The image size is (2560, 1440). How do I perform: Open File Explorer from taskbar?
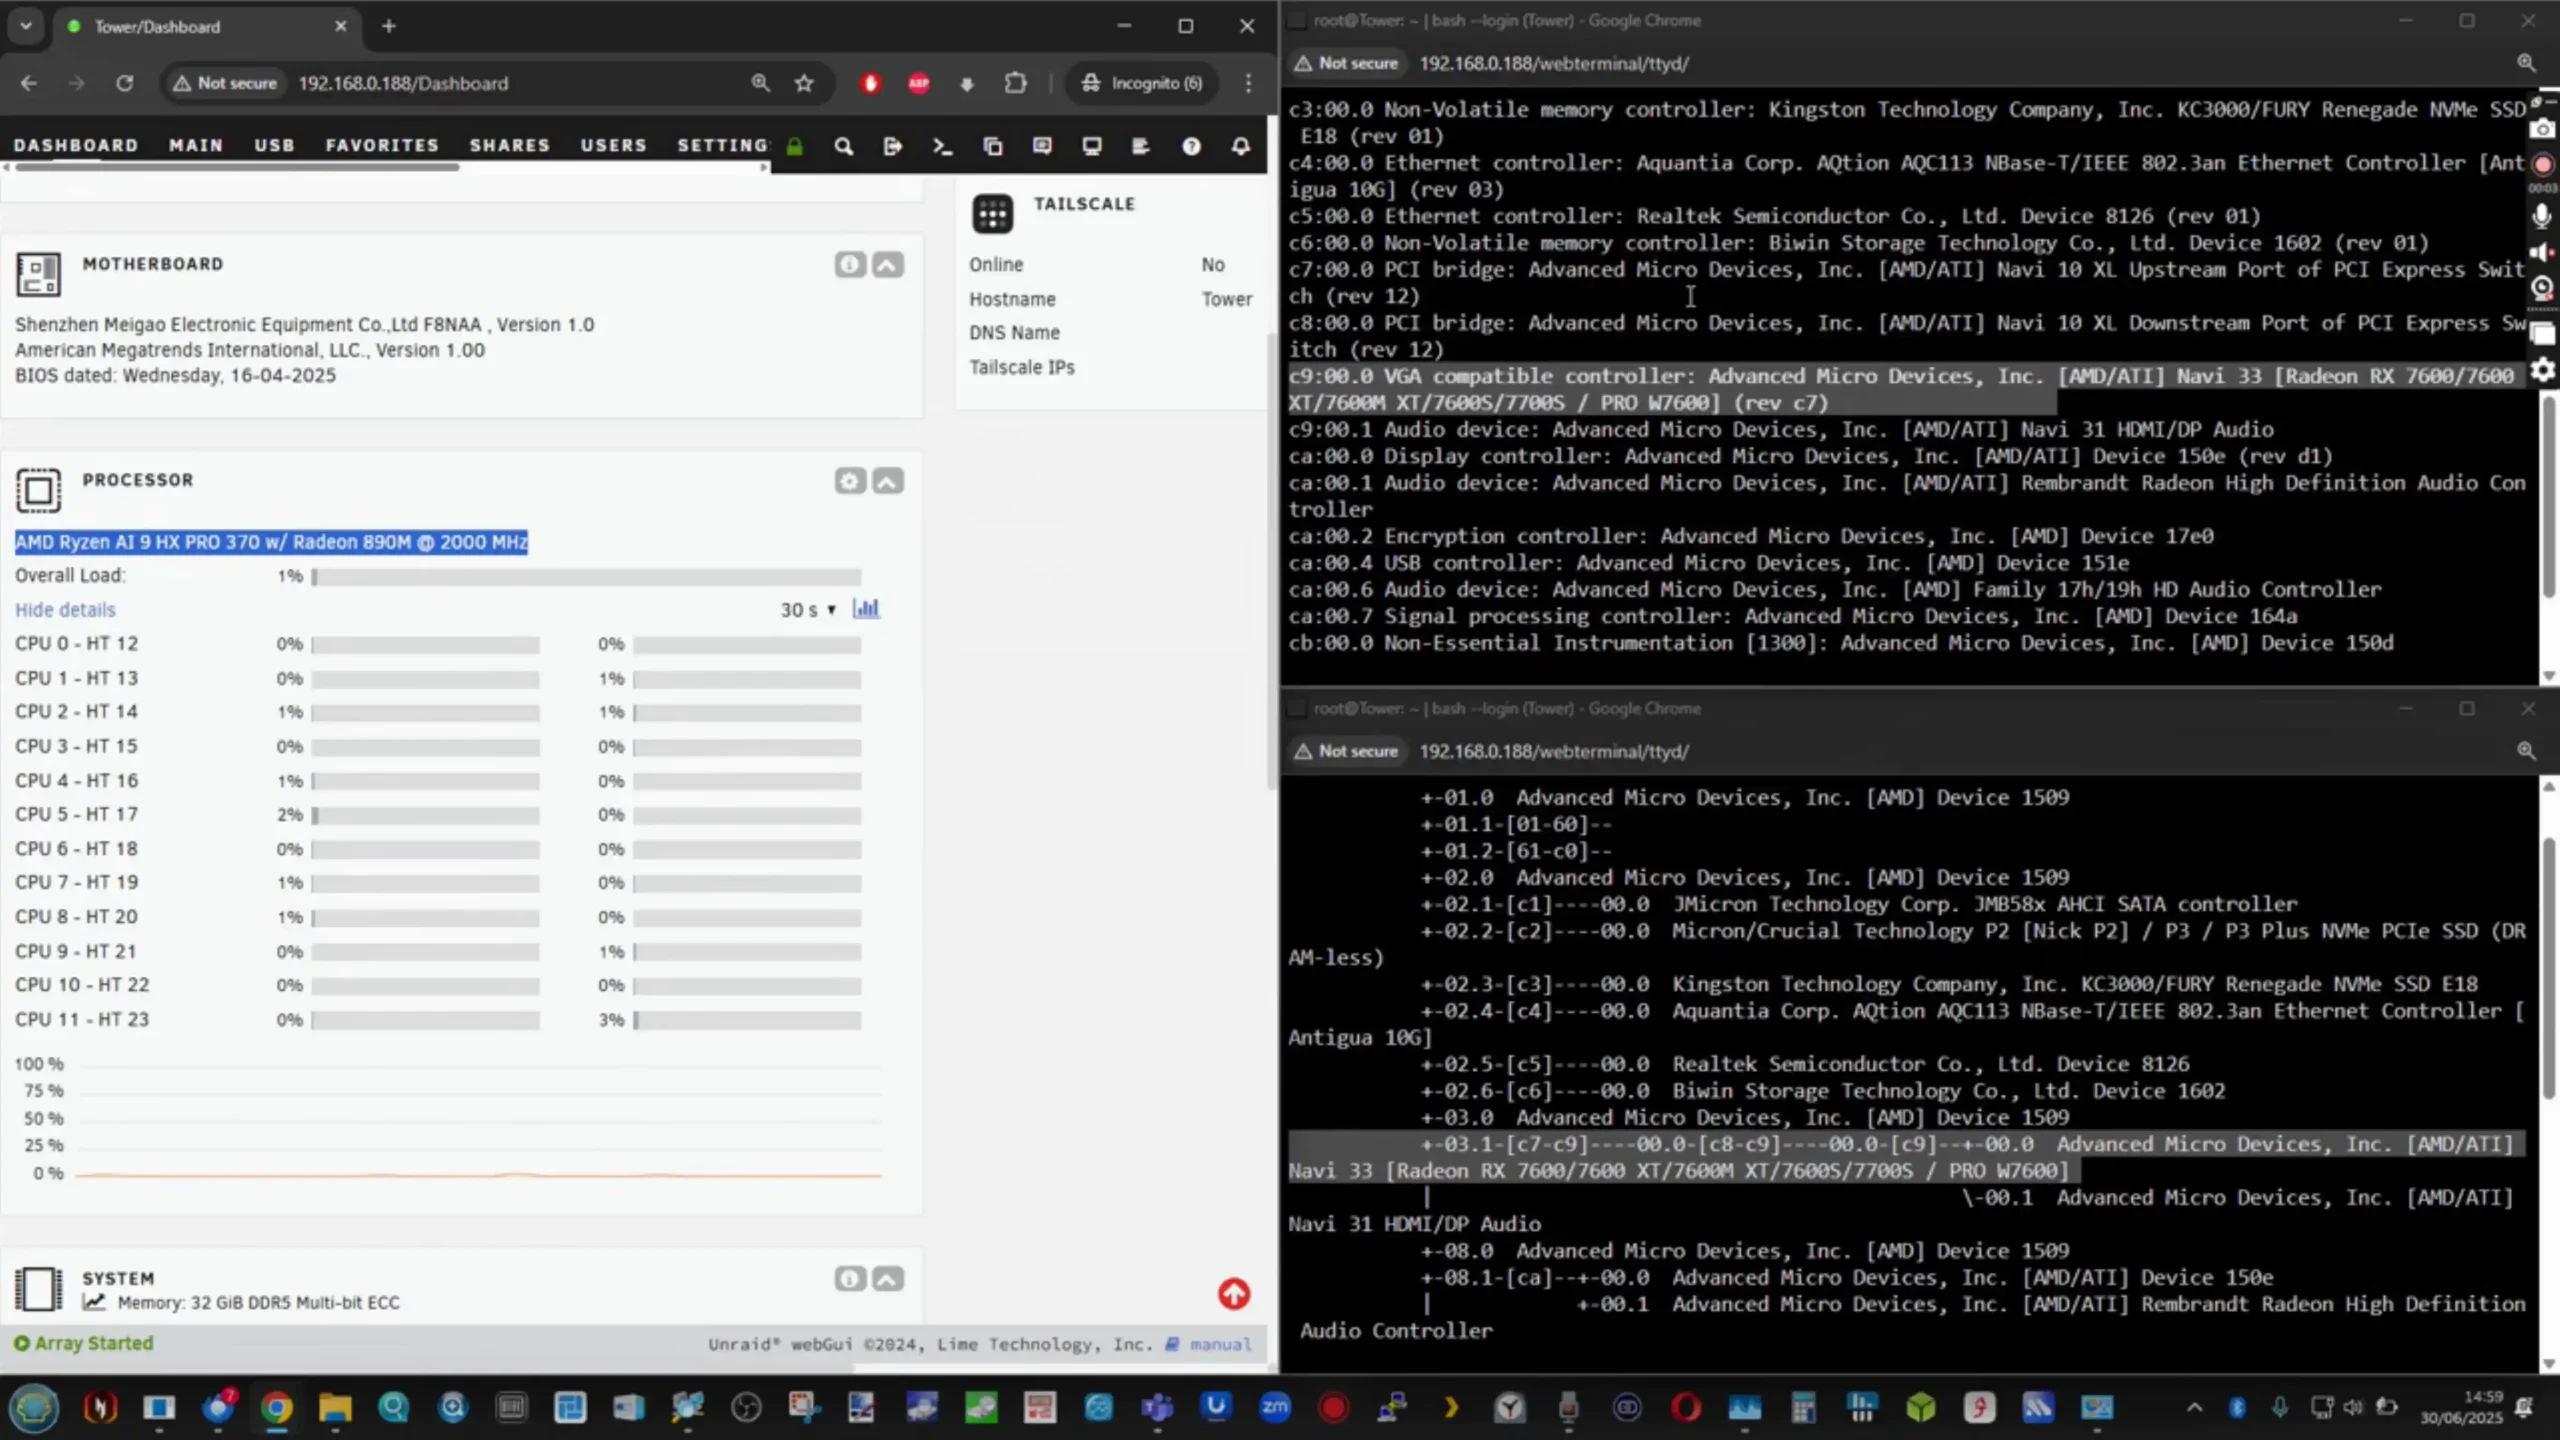(335, 1408)
